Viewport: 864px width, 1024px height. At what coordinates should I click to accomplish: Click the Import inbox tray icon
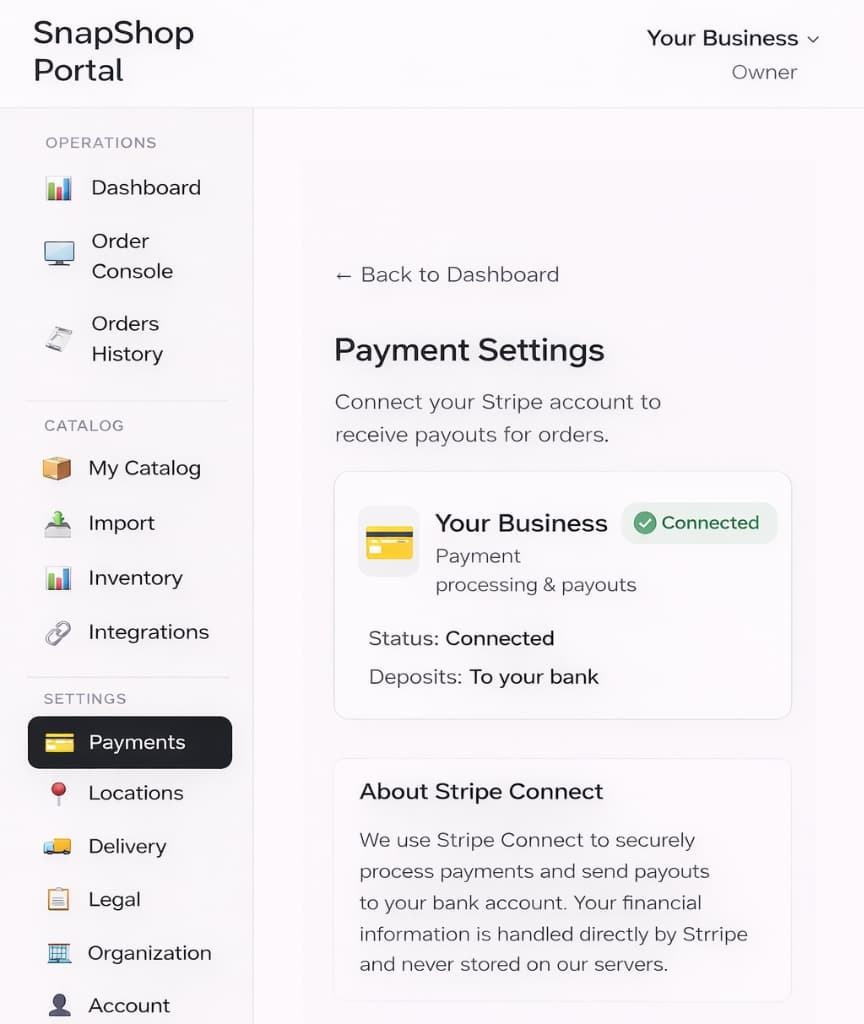[57, 522]
